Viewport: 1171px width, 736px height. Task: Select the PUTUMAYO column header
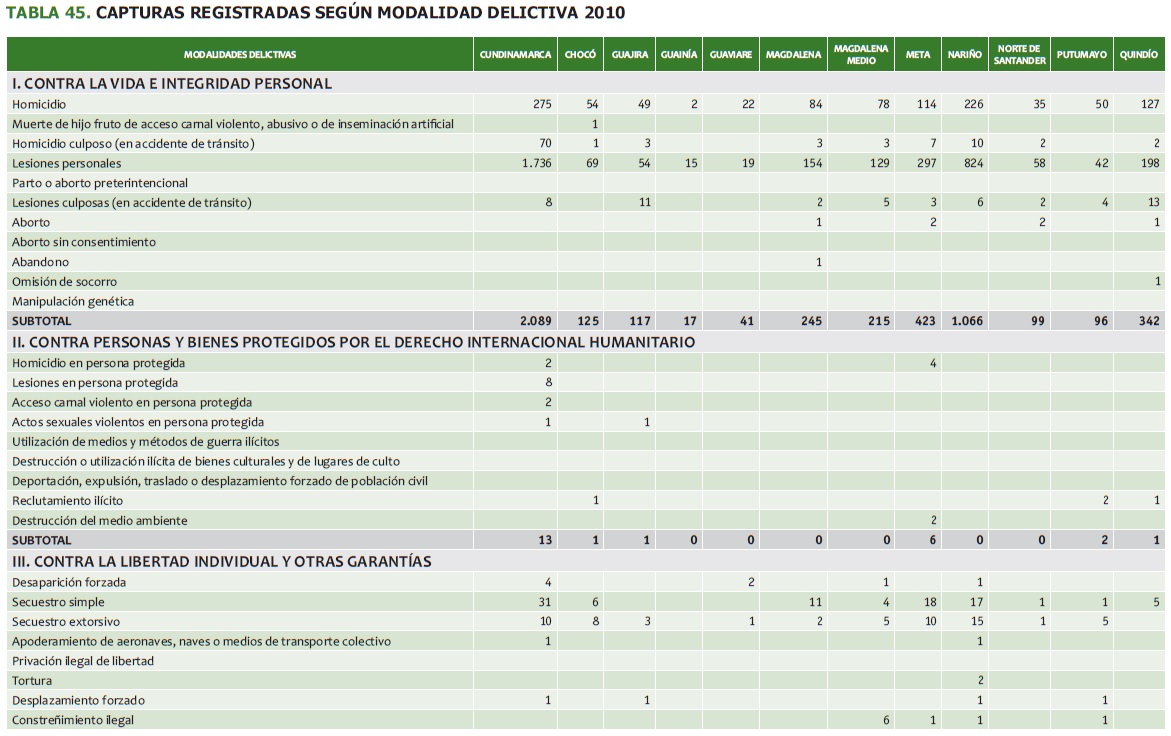pyautogui.click(x=1081, y=55)
